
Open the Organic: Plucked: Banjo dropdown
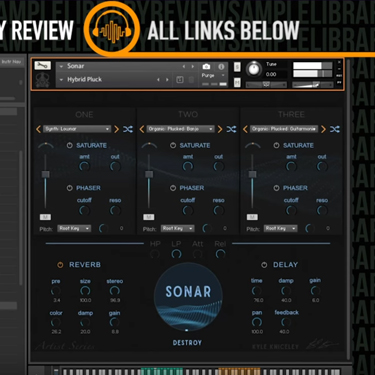point(181,129)
